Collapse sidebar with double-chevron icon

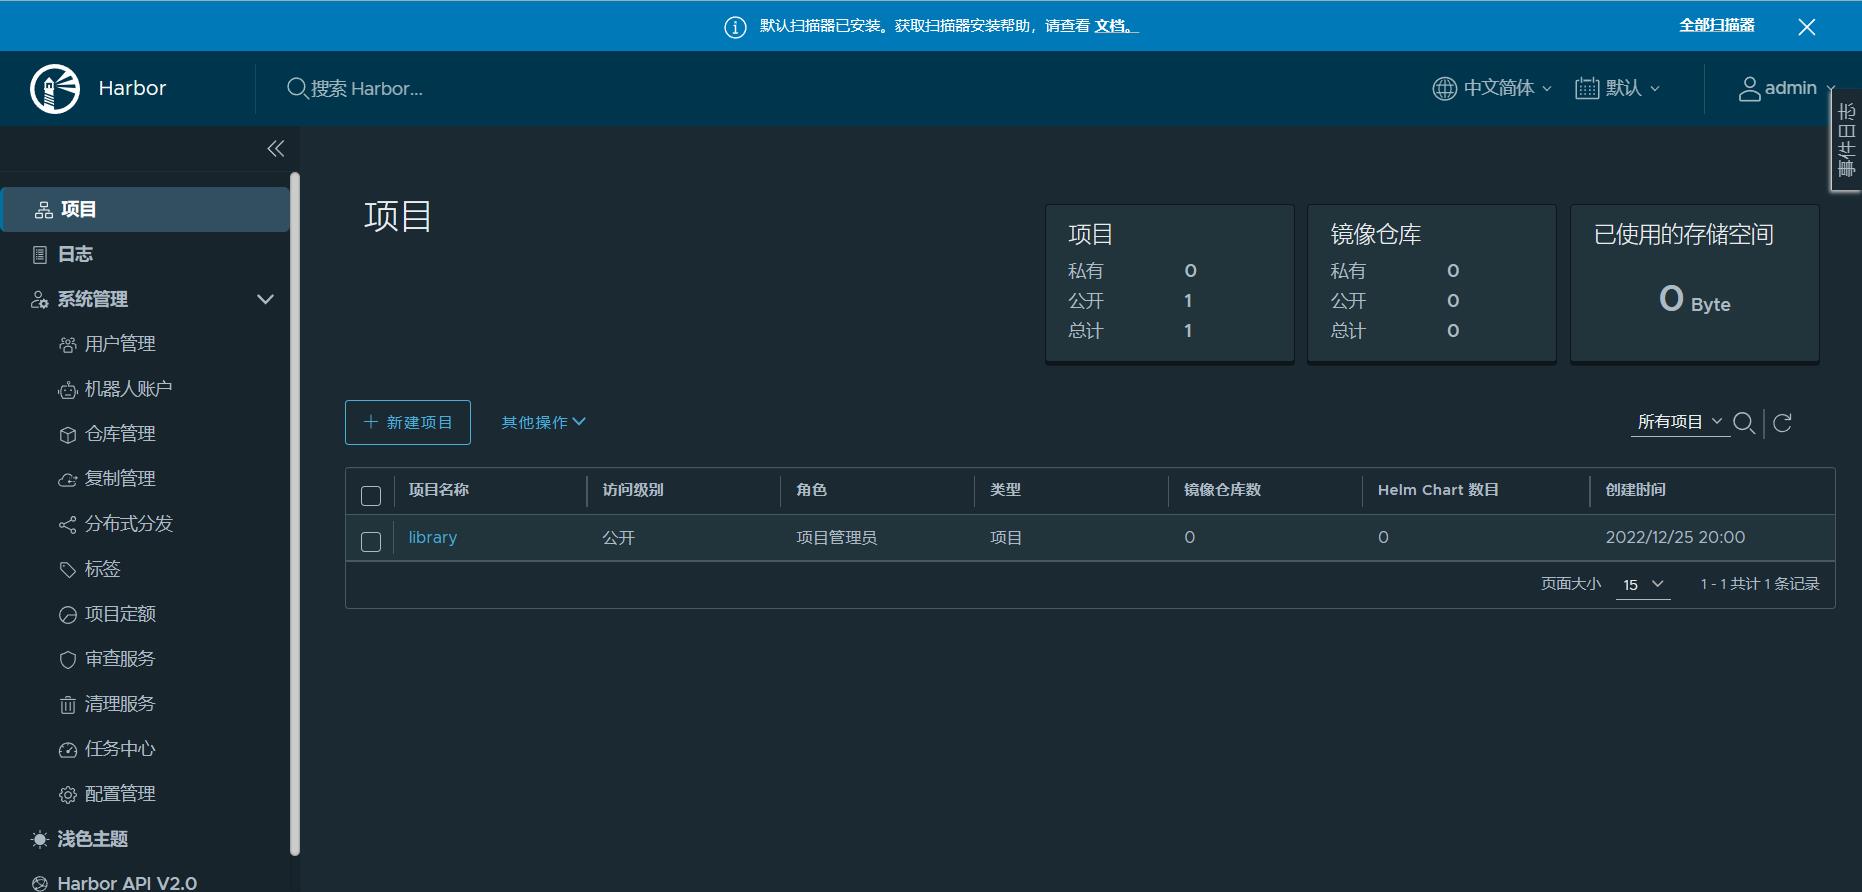tap(276, 149)
